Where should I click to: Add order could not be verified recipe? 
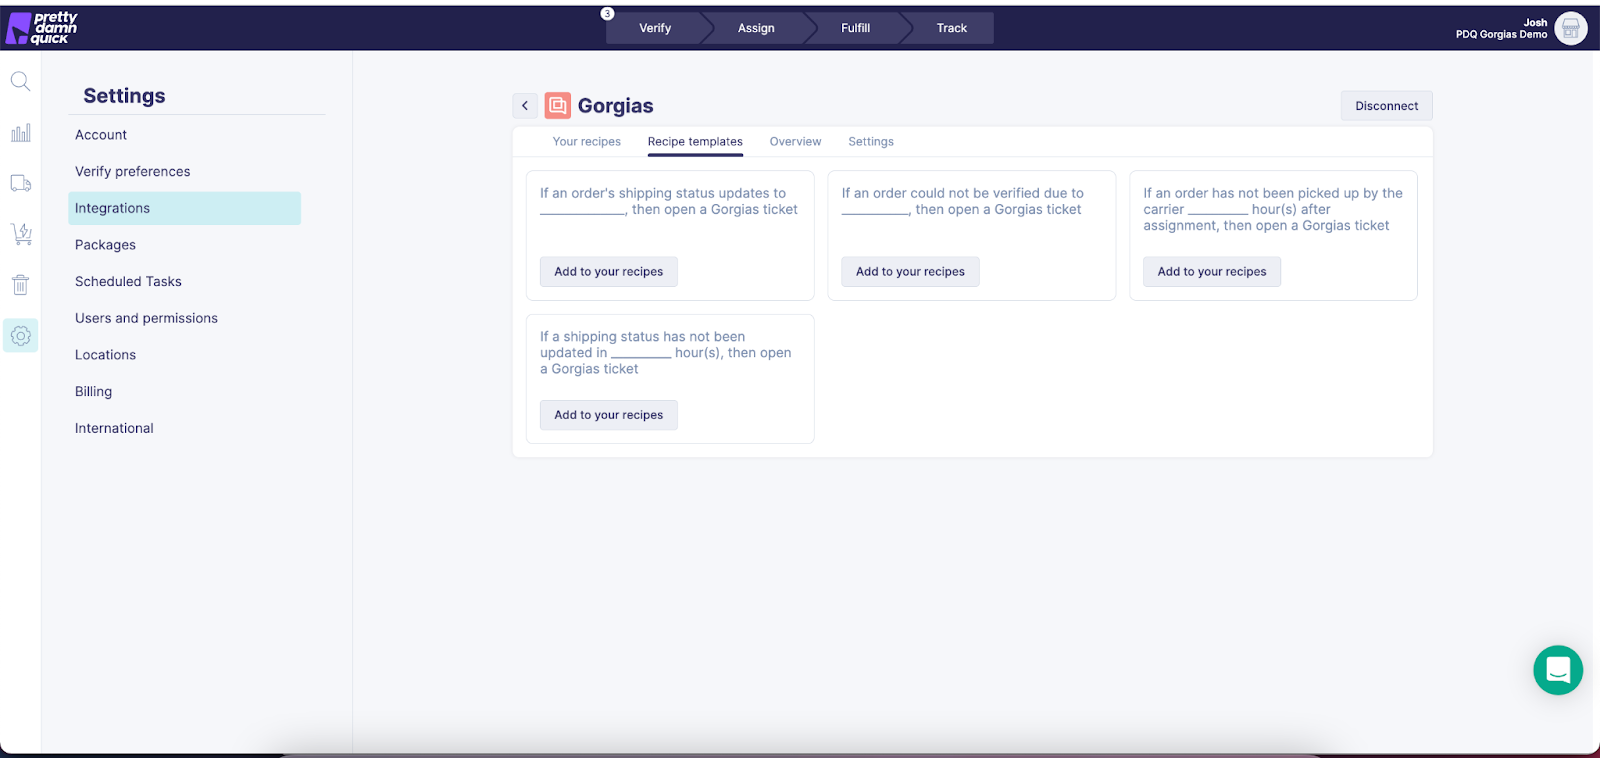(910, 272)
